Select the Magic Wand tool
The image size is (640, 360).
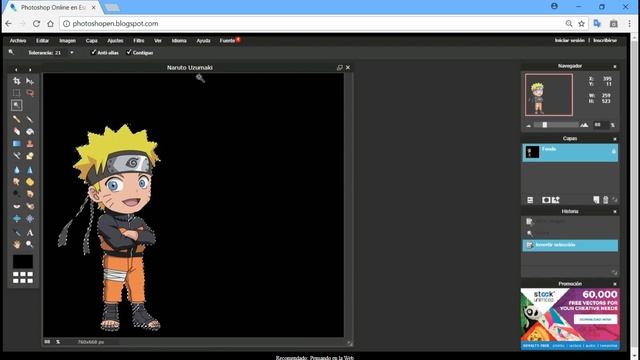(x=16, y=105)
